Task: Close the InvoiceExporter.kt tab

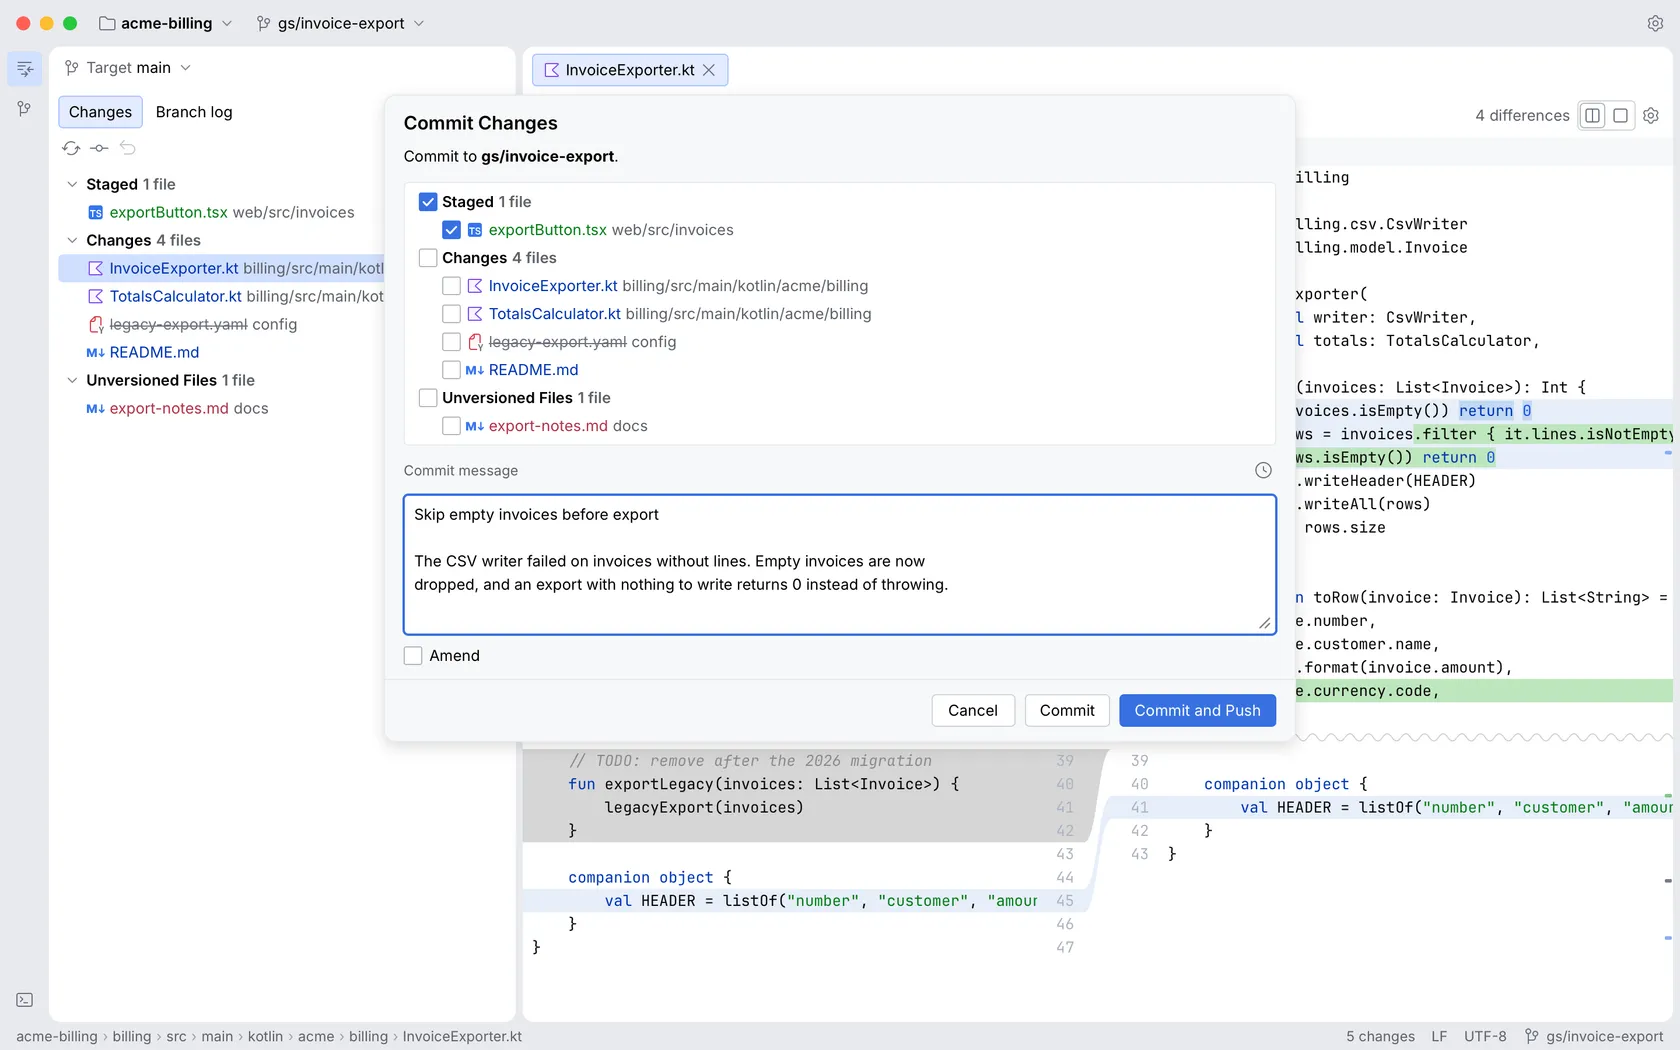Action: [709, 70]
